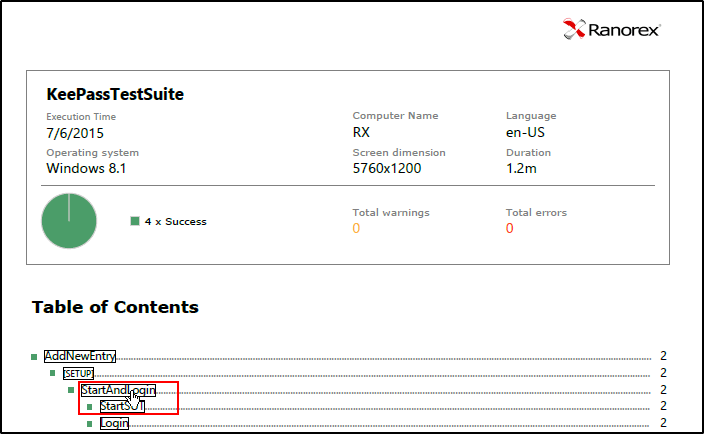The width and height of the screenshot is (704, 434).
Task: Click the Language label
Action: 531,116
